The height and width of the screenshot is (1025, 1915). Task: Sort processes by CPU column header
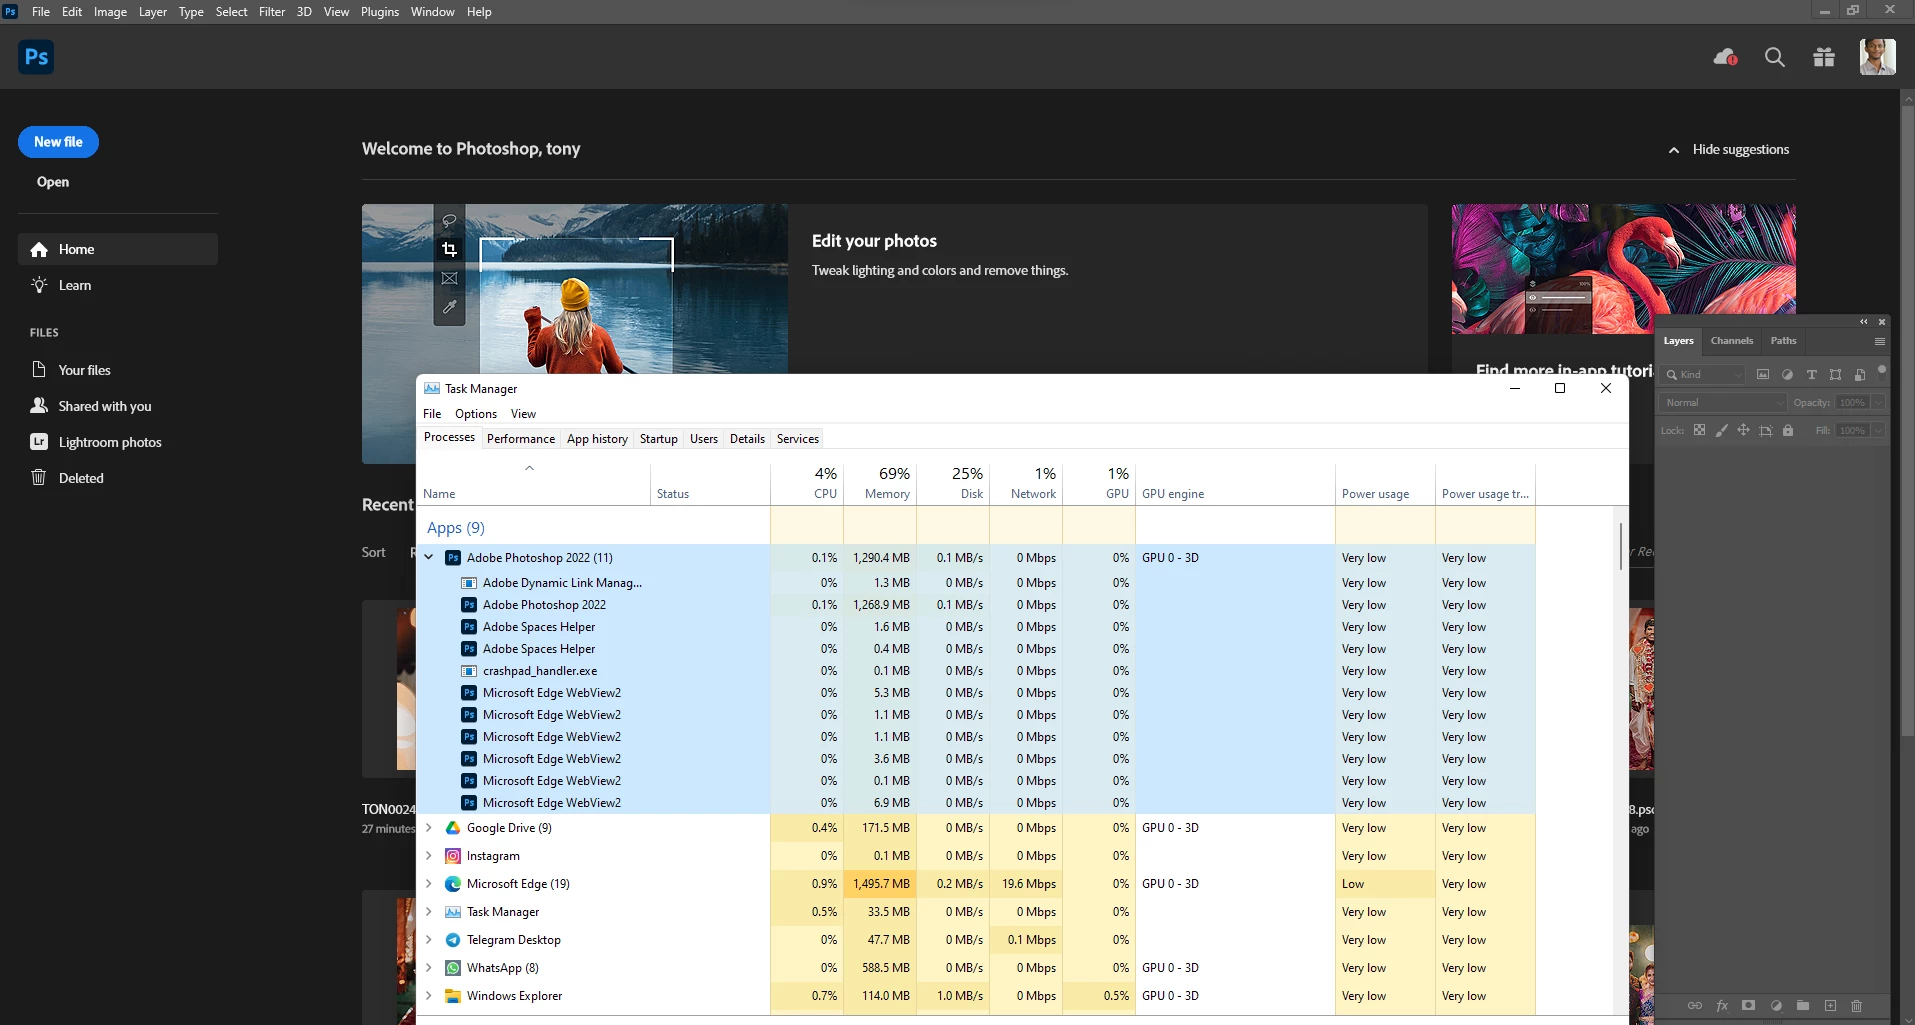[807, 482]
